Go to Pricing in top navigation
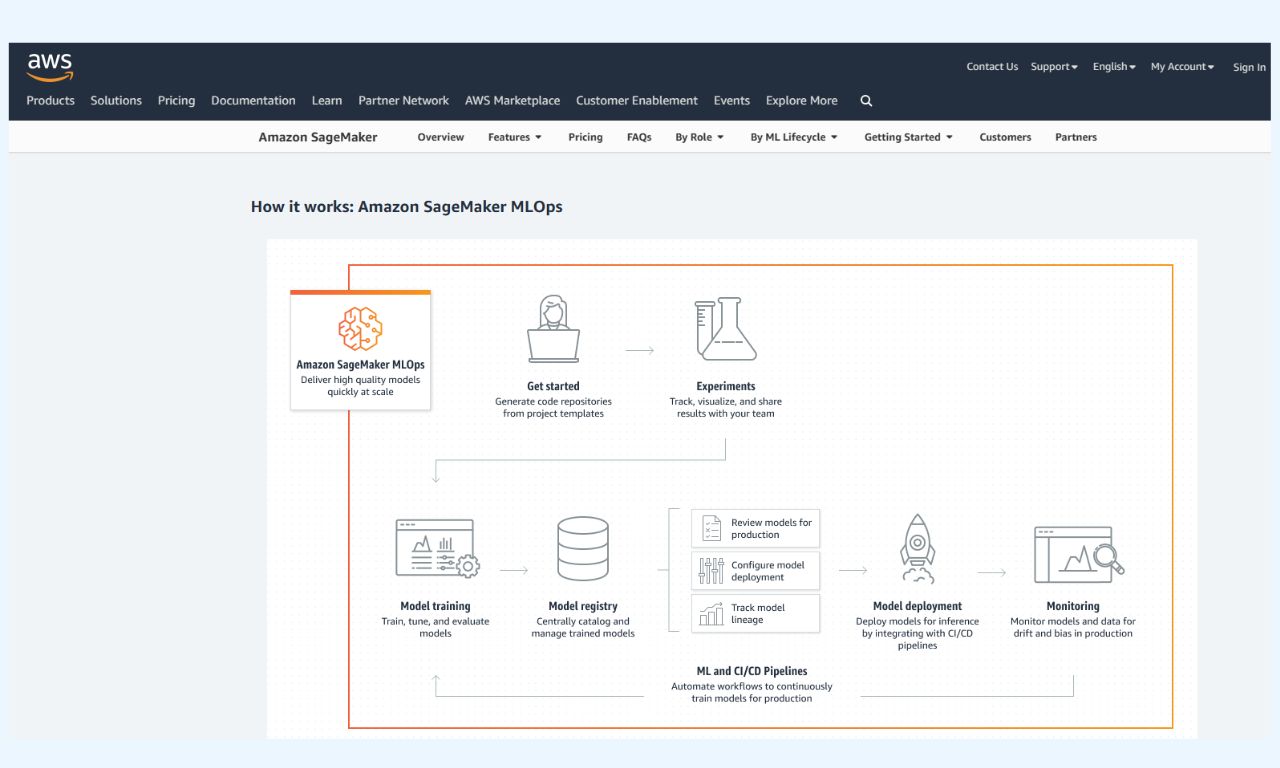The image size is (1280, 768). 176,101
